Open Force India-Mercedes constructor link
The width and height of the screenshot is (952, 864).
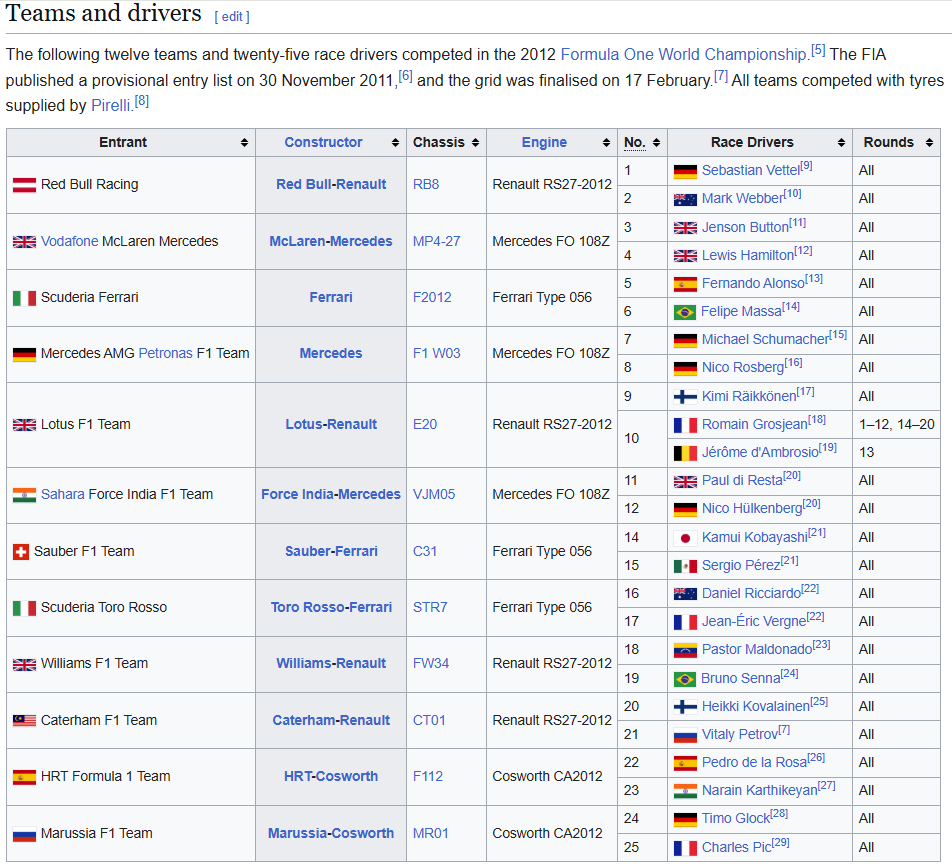tap(331, 495)
